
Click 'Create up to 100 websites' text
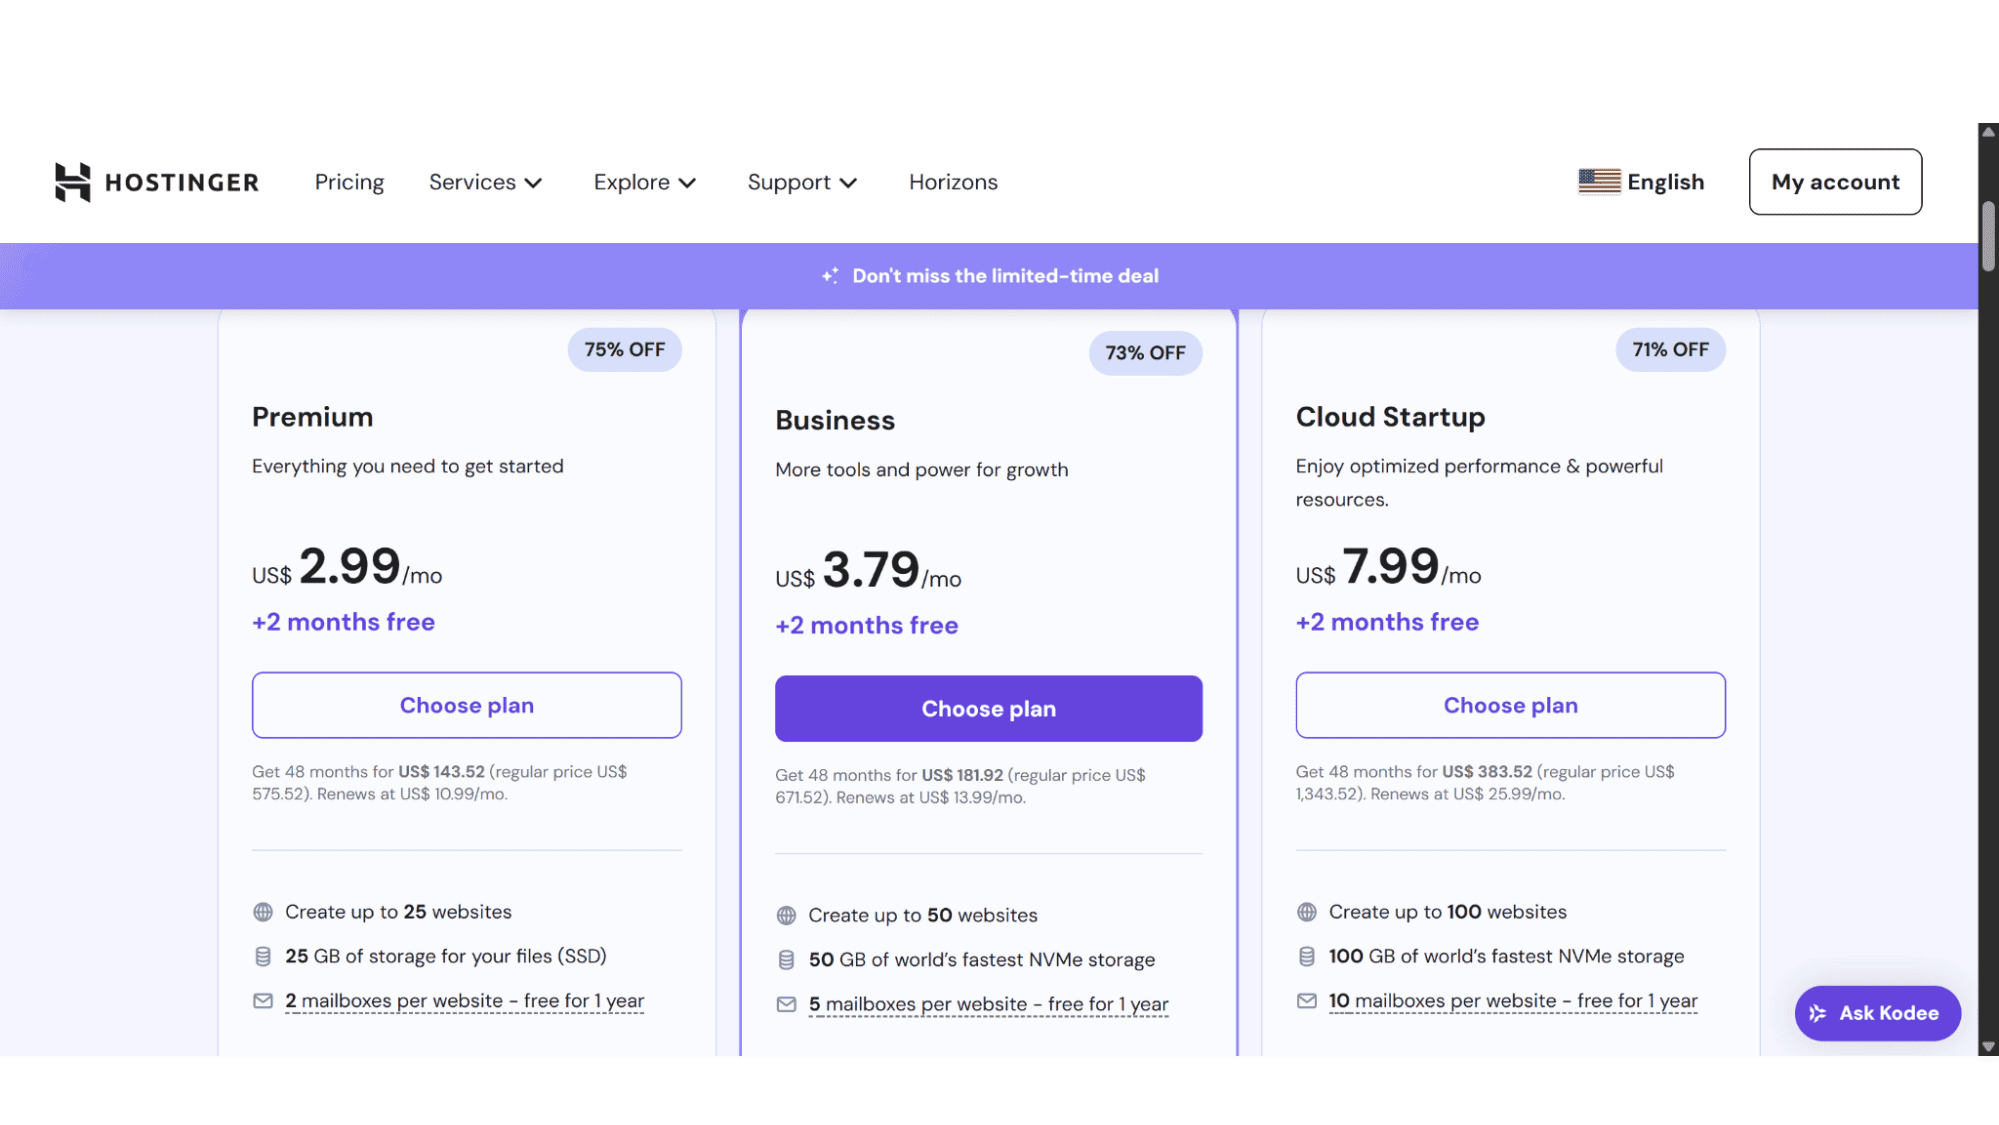click(1448, 912)
